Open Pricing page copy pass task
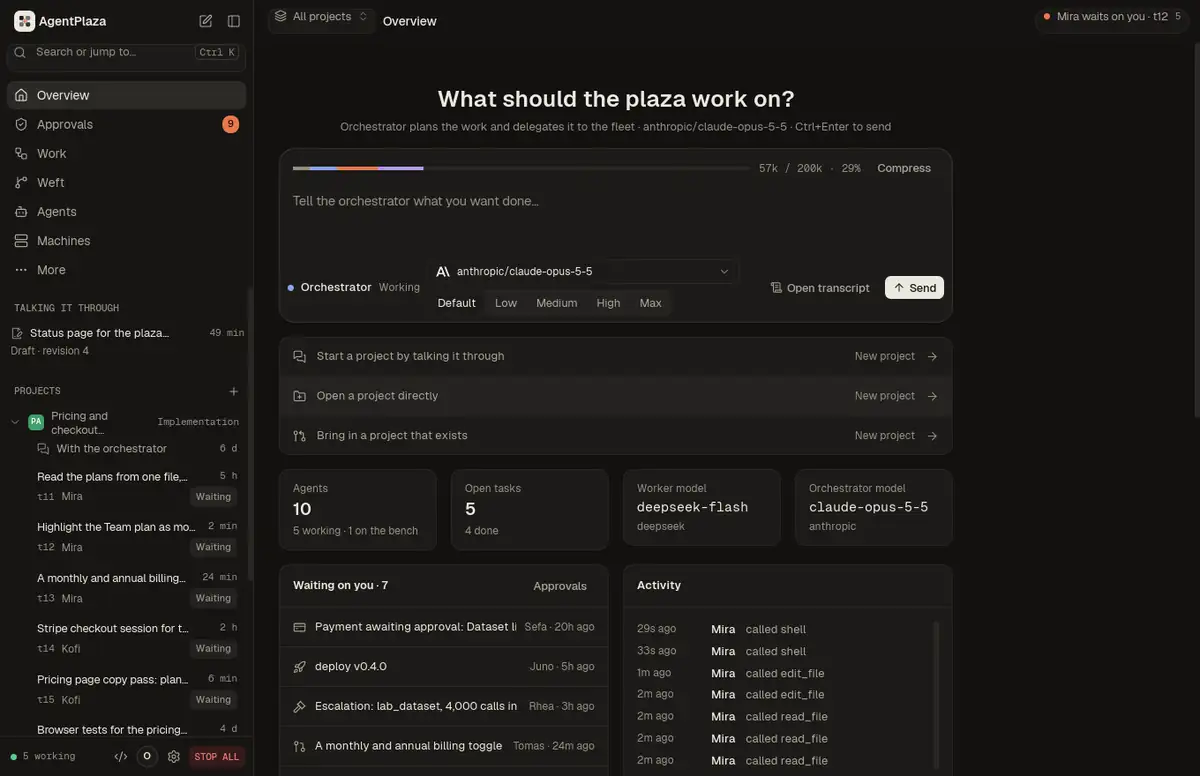The height and width of the screenshot is (776, 1200). [137, 689]
